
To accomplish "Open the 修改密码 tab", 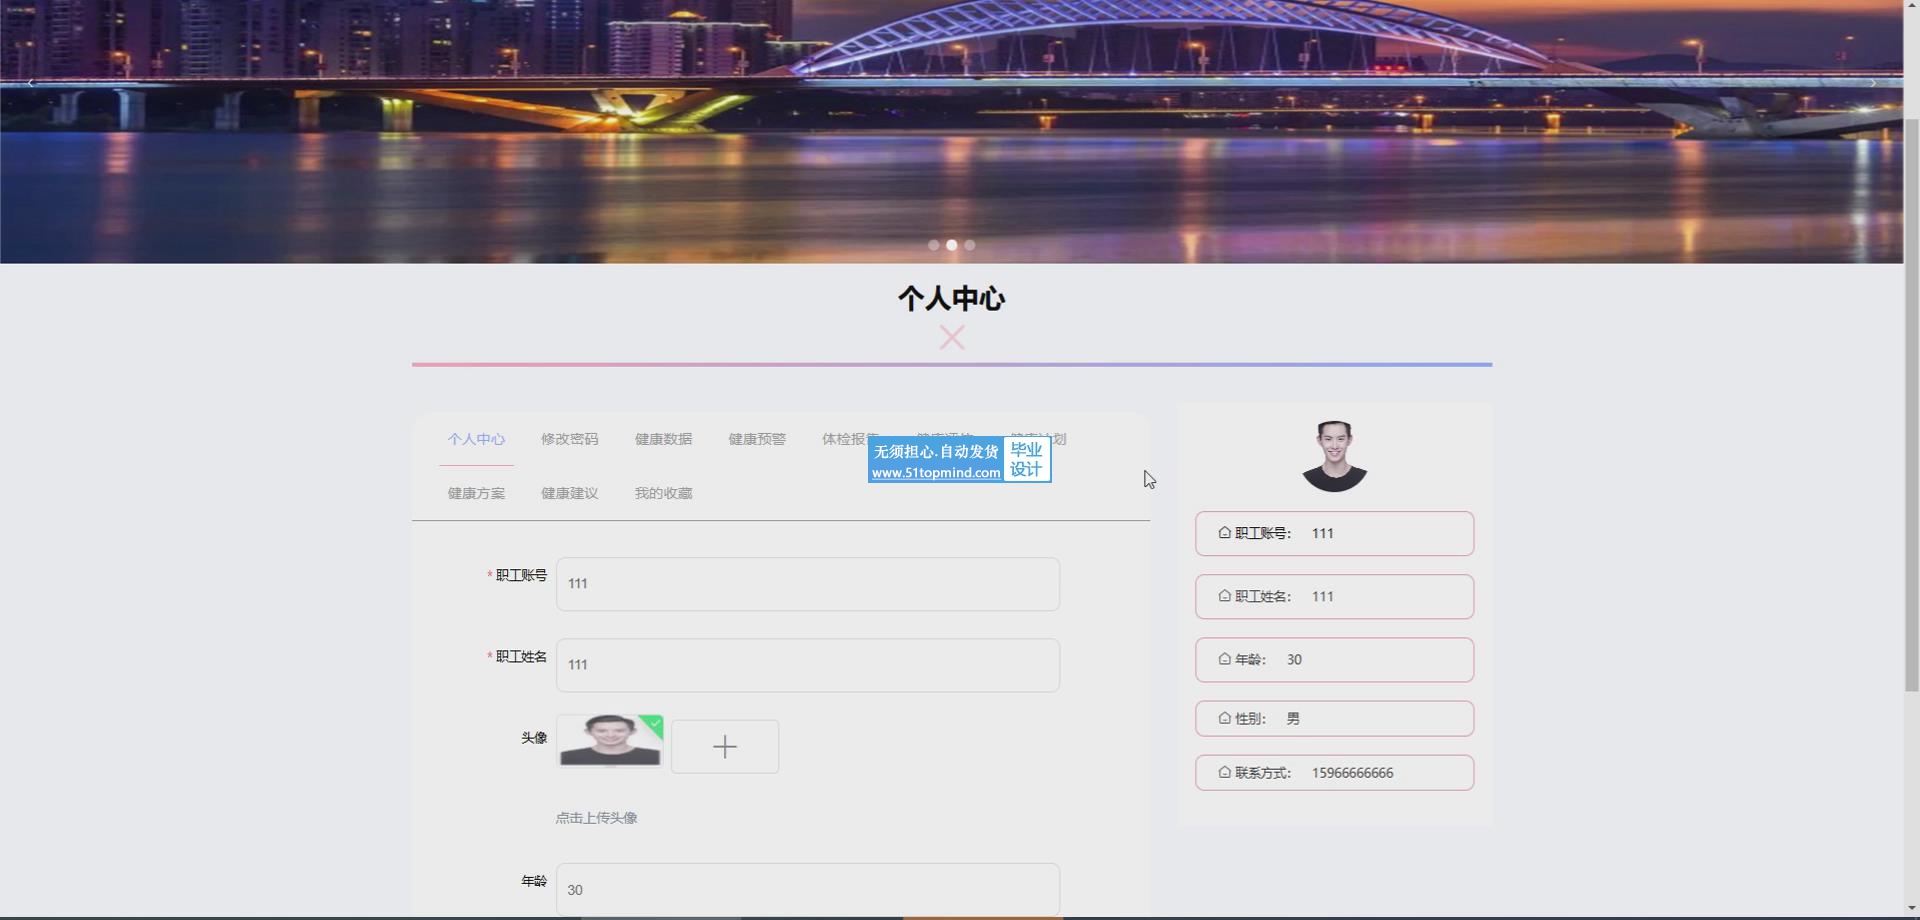I will [x=569, y=439].
